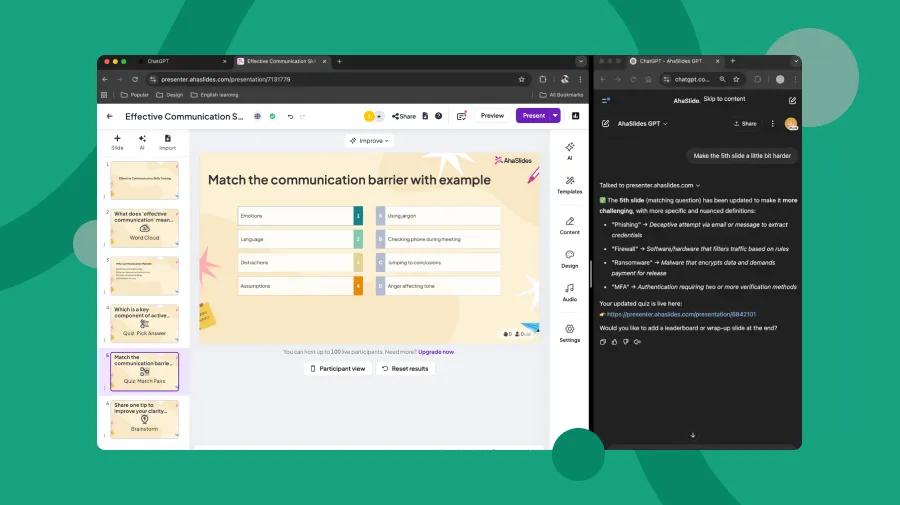Viewport: 900px width, 505px height.
Task: Open the Design panel icon
Action: coord(569,258)
